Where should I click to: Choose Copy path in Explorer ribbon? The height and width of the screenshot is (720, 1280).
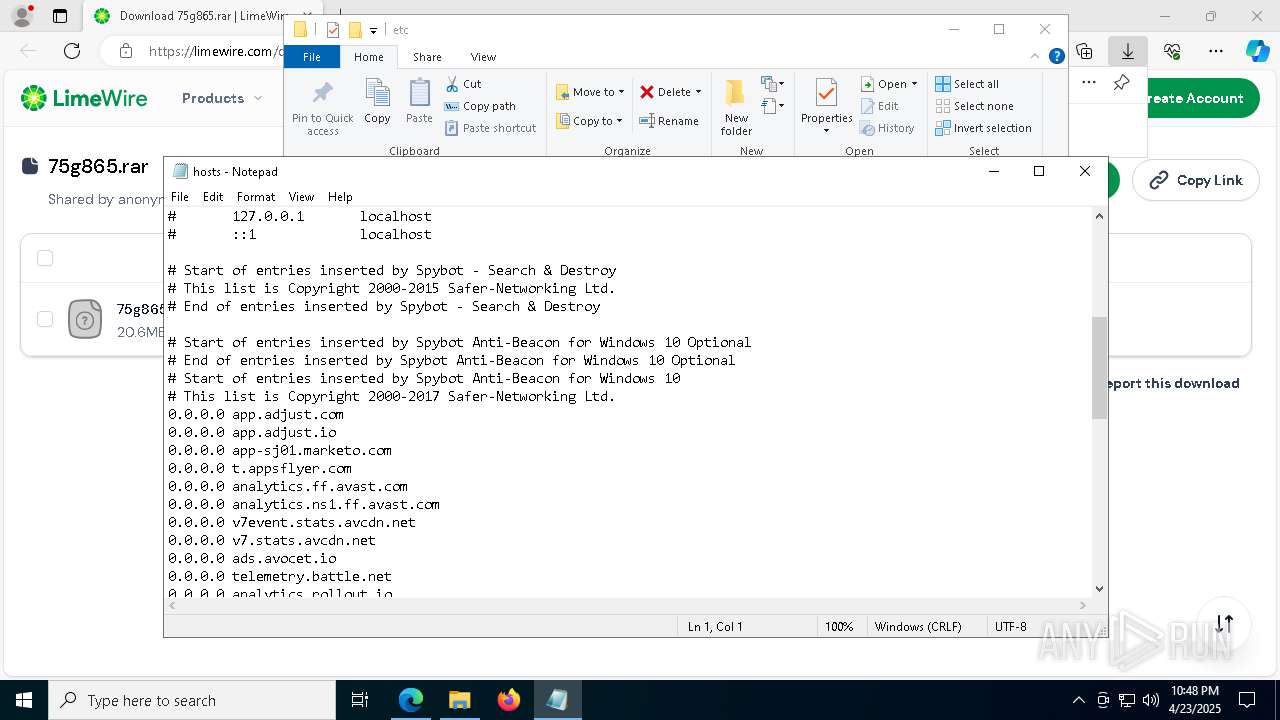(480, 106)
